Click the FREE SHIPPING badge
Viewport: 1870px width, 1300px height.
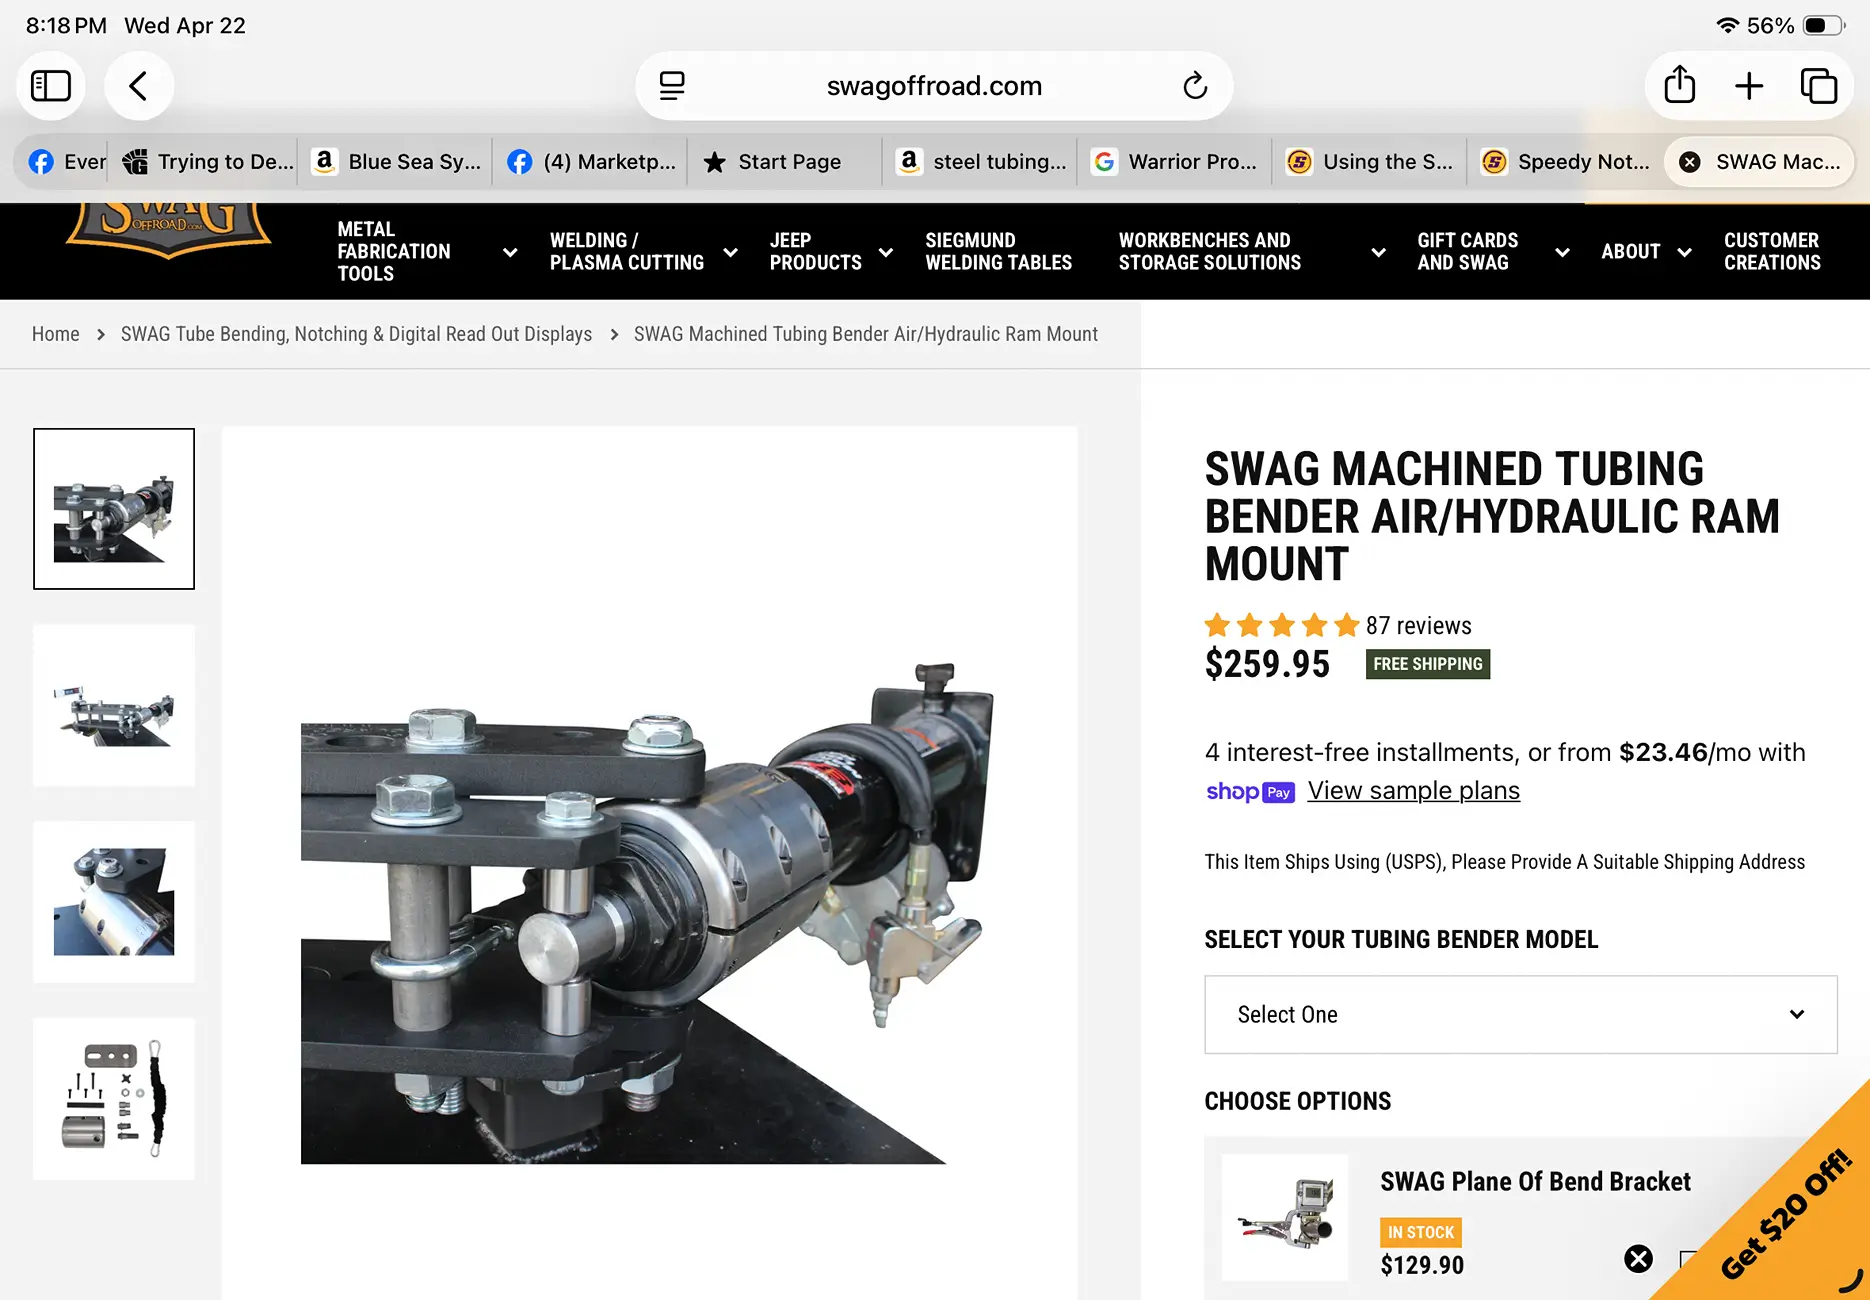(x=1428, y=664)
